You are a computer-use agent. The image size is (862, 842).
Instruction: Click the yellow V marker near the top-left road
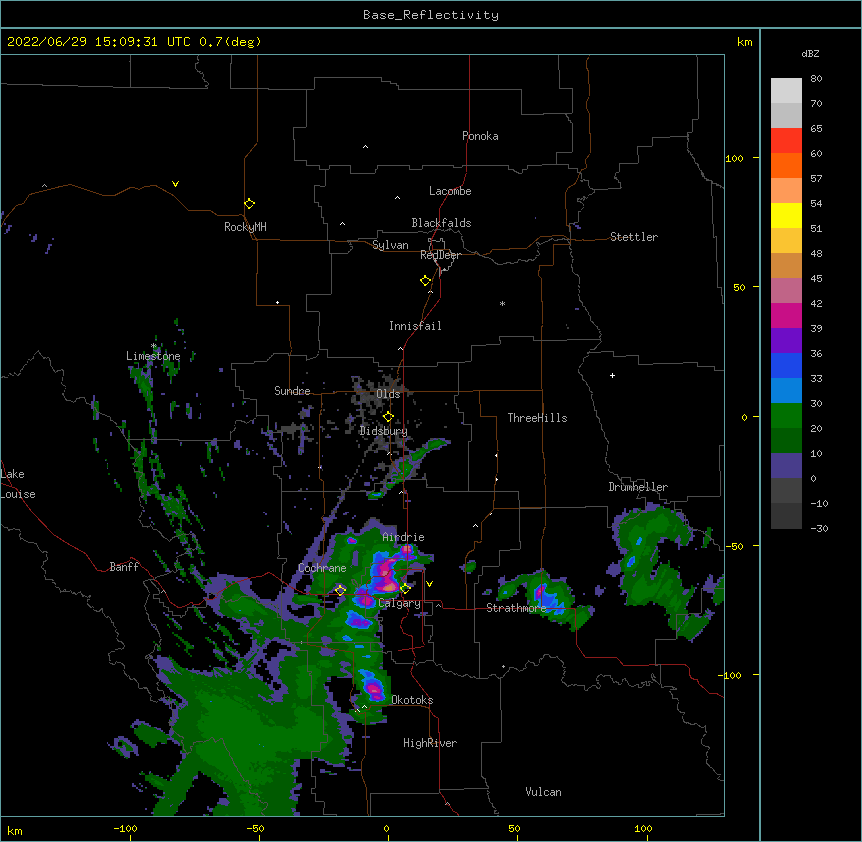175,184
